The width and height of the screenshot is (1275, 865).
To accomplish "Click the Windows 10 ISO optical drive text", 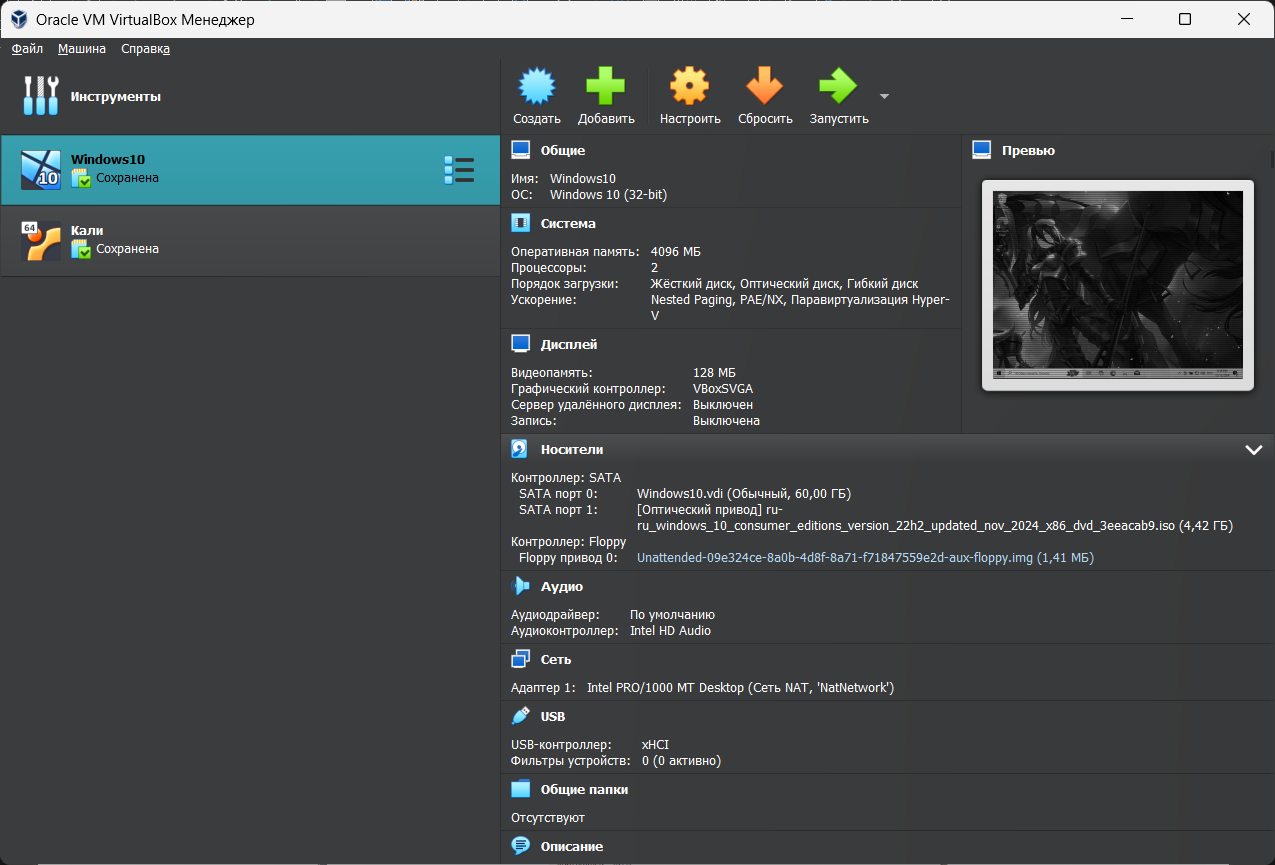I will [934, 518].
